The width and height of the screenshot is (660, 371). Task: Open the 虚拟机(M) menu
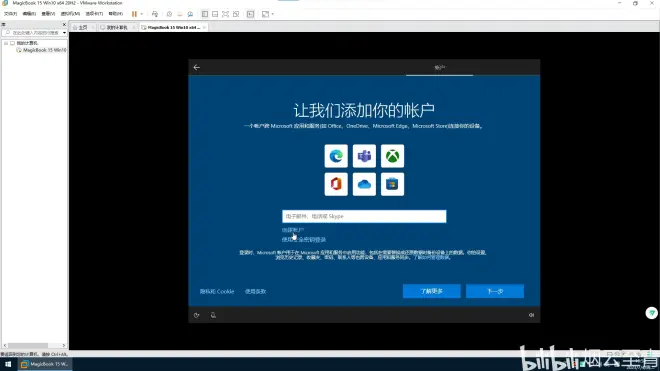pyautogui.click(x=70, y=14)
